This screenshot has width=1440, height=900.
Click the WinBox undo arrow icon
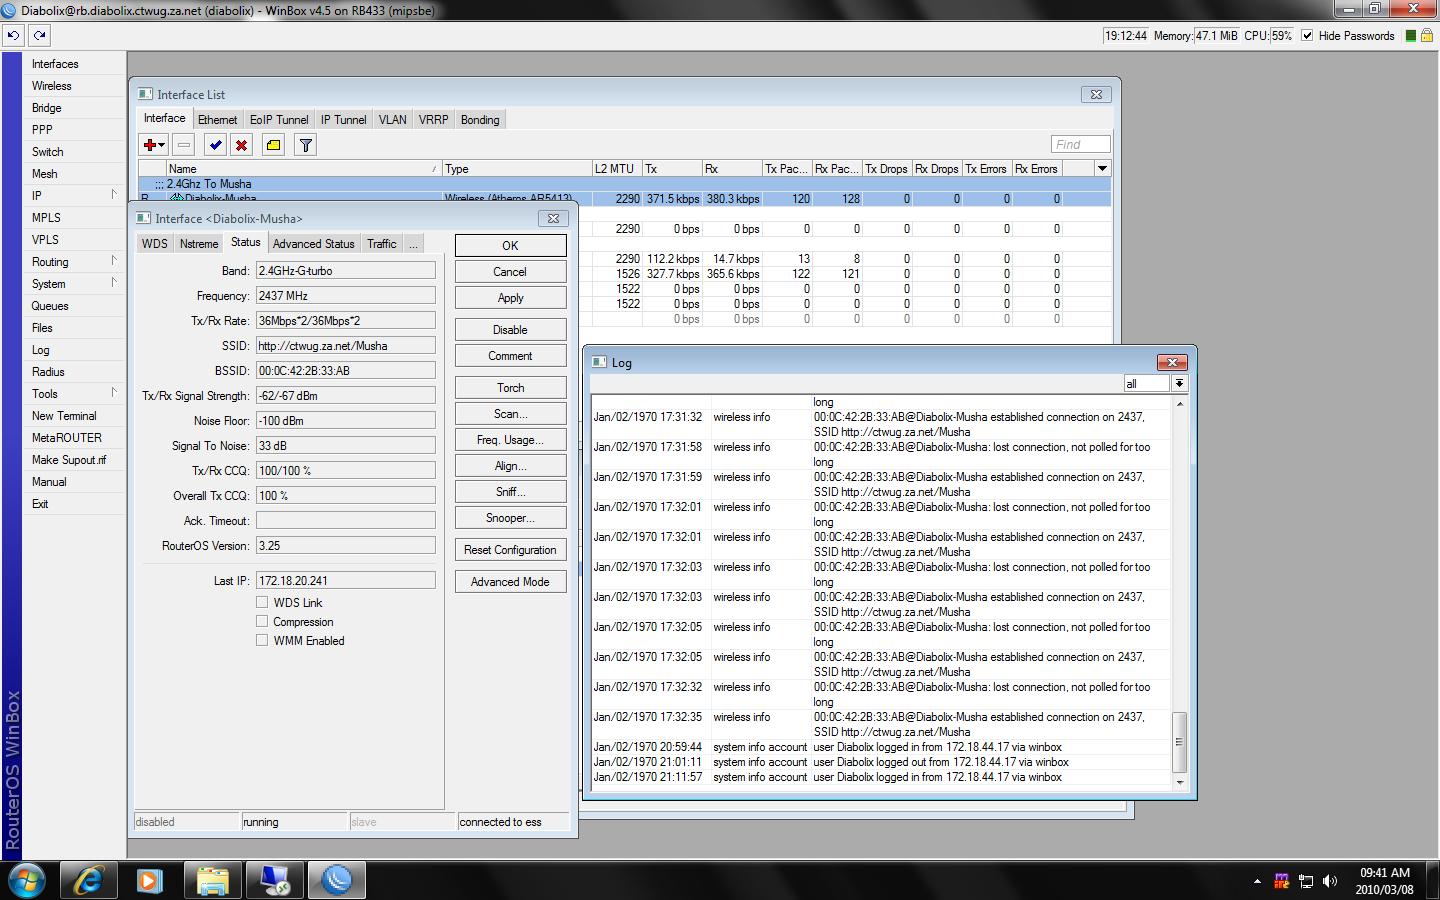(x=13, y=35)
